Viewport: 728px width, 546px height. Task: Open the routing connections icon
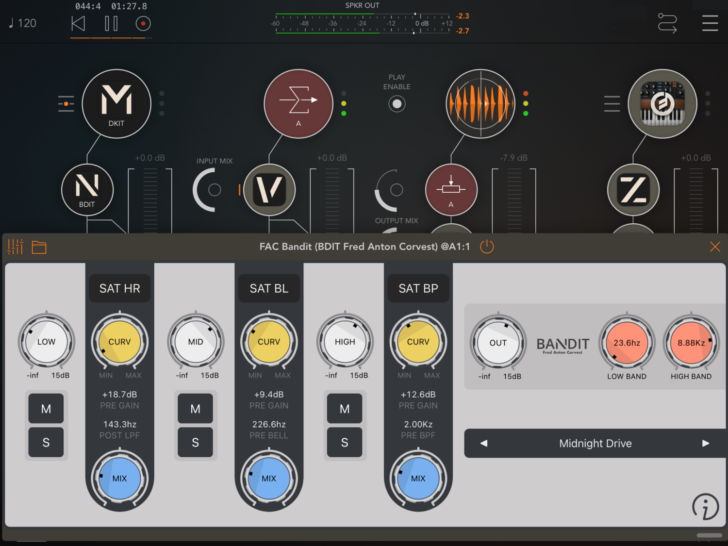[667, 23]
